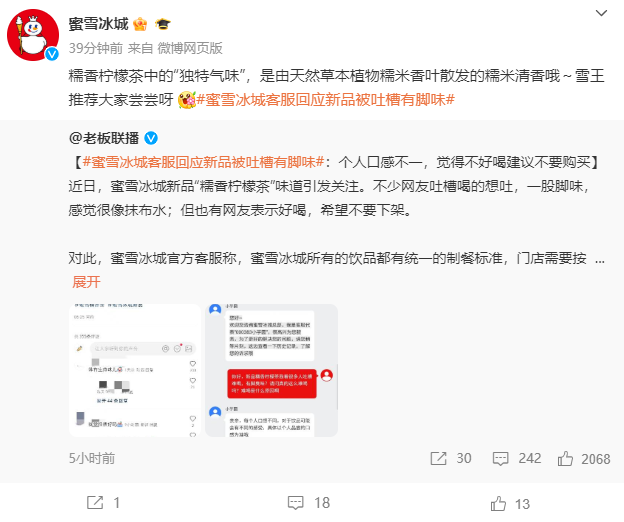
Task: Open the 18 comments on main post
Action: click(309, 503)
